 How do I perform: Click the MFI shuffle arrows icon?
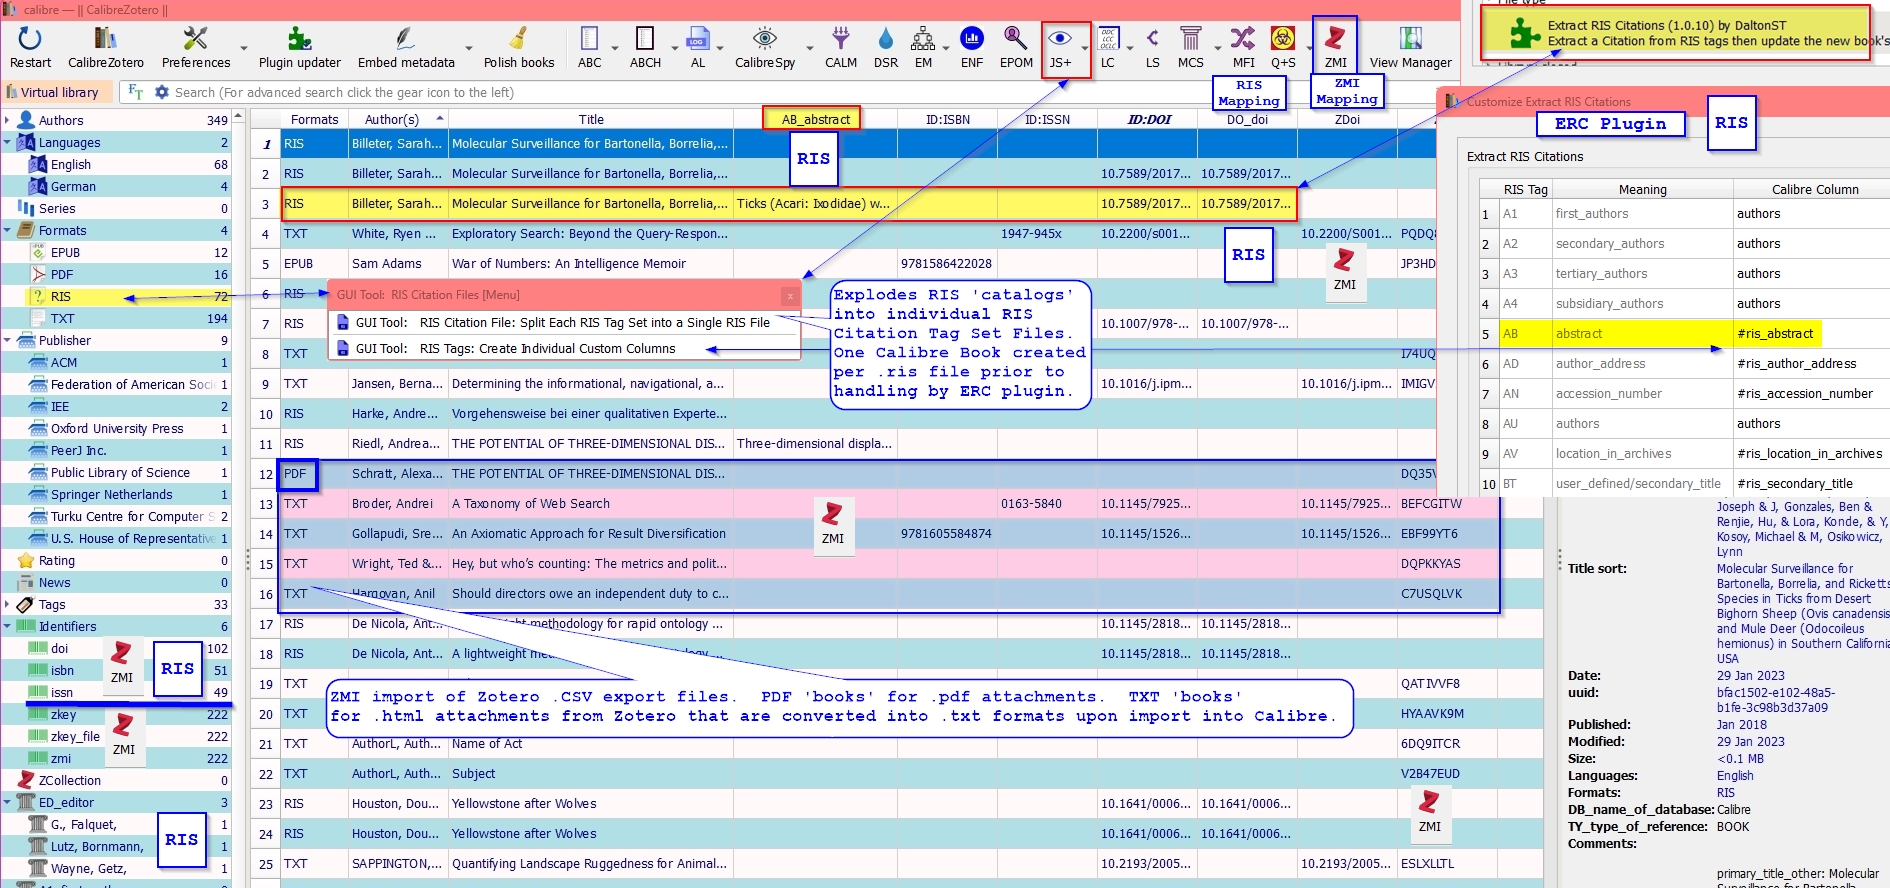coord(1243,40)
